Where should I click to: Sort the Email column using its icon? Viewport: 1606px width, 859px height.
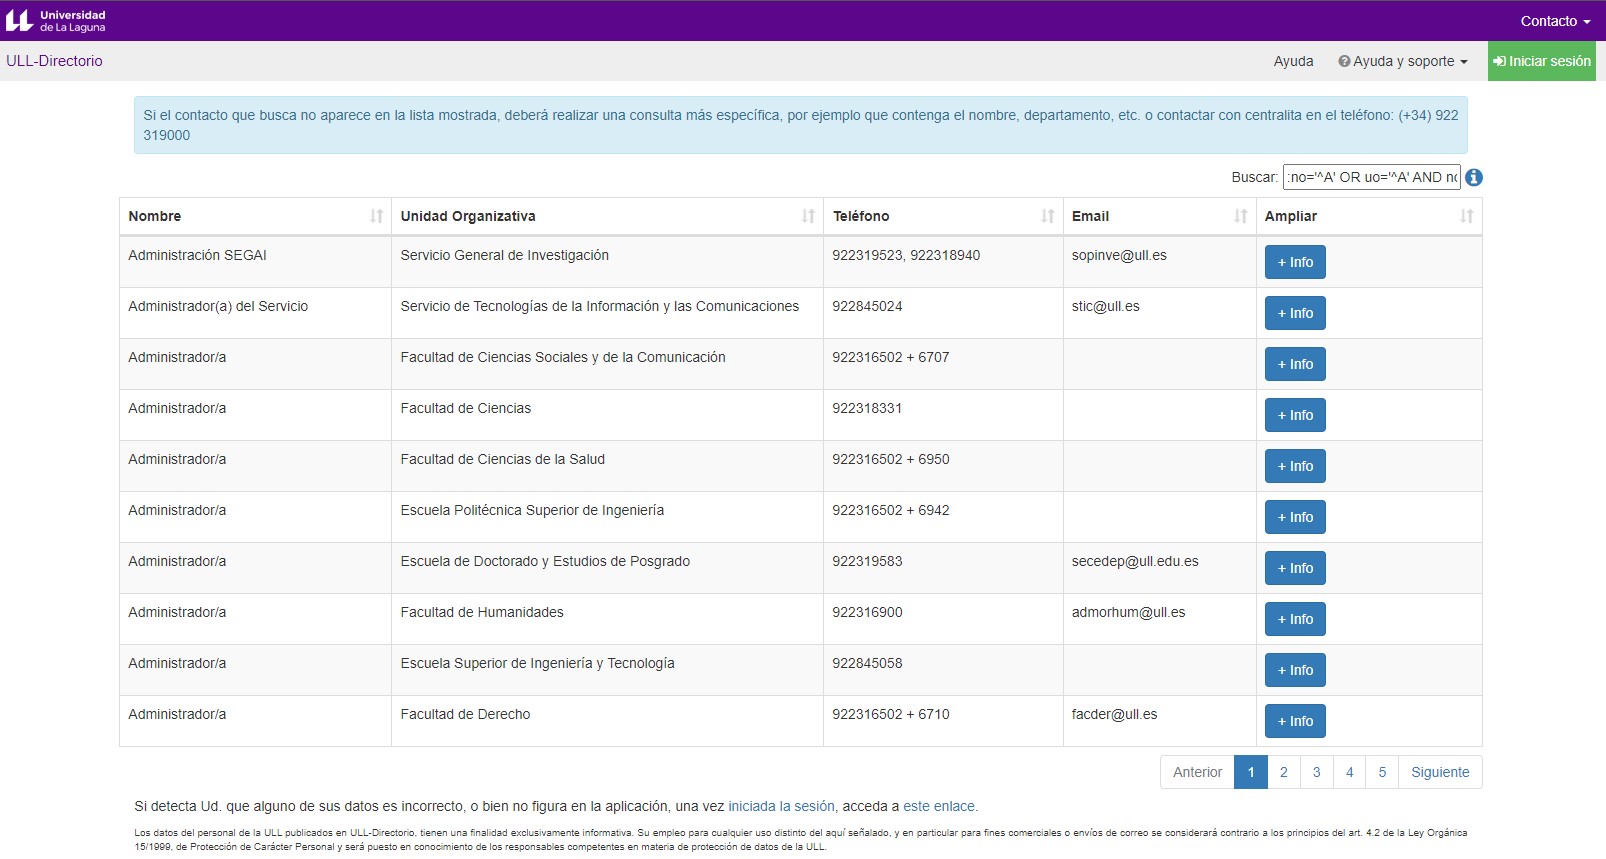pos(1240,216)
